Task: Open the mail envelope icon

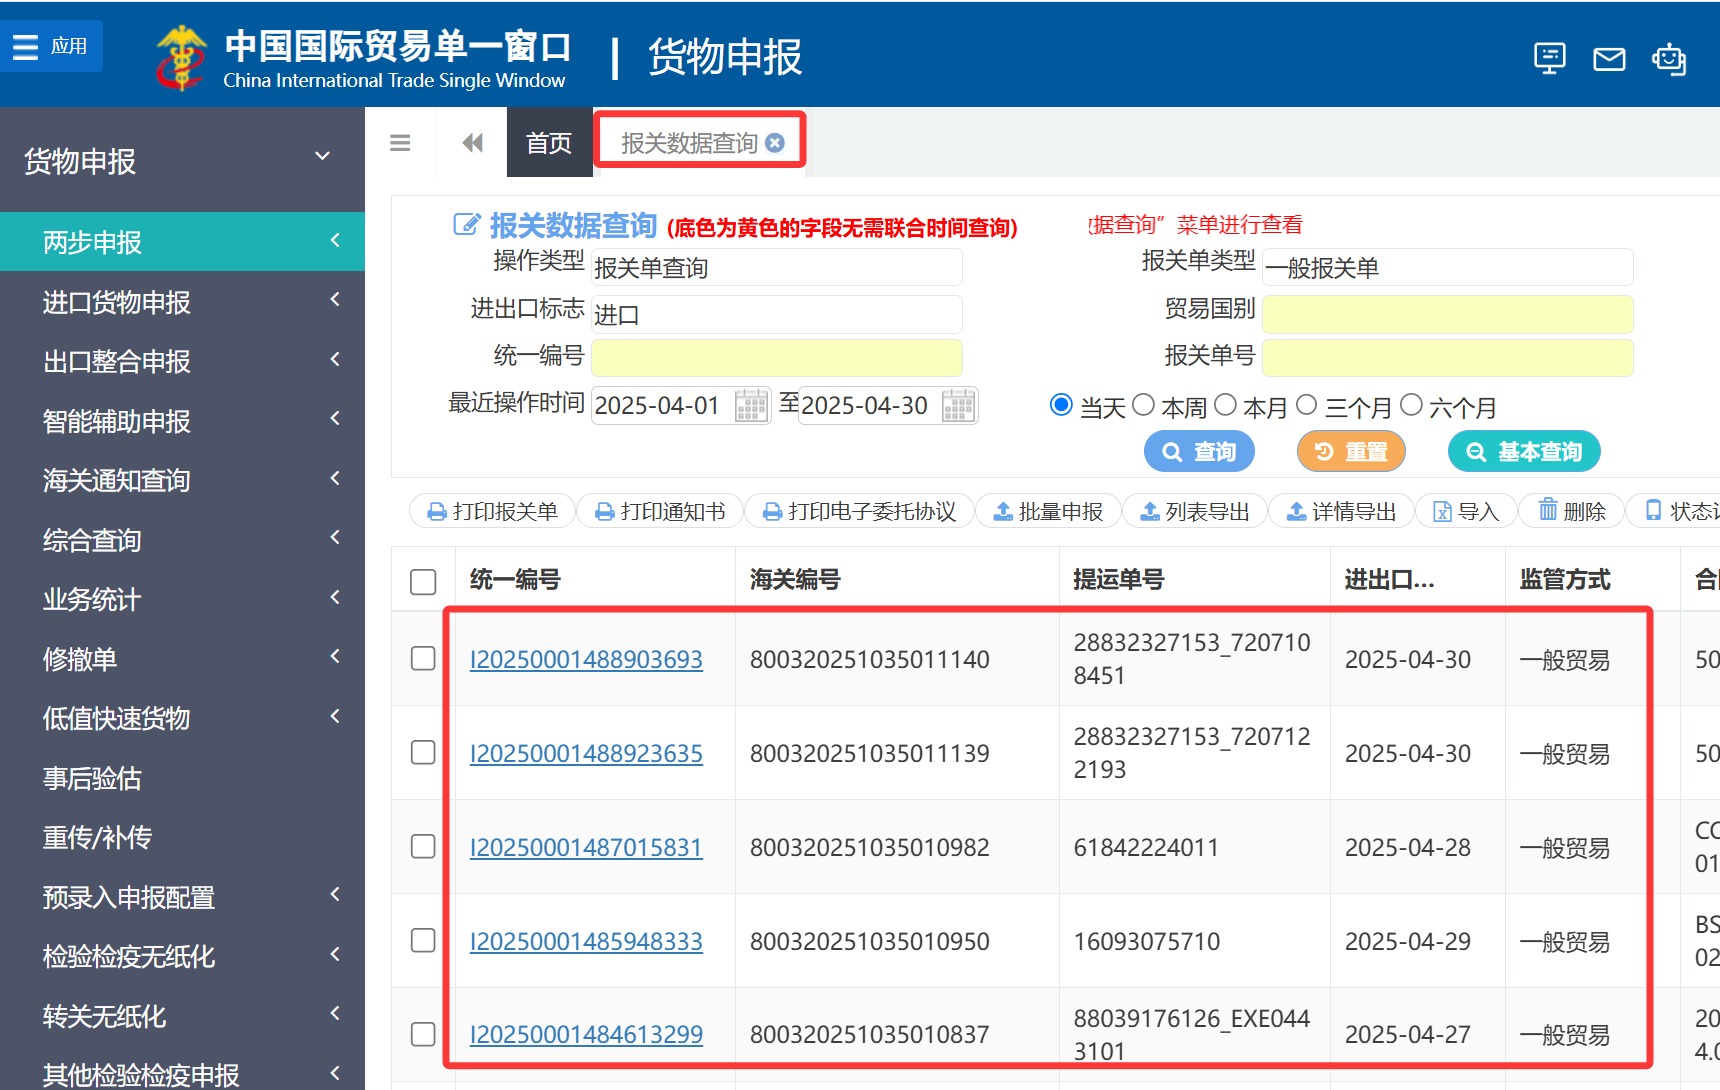Action: 1609,59
